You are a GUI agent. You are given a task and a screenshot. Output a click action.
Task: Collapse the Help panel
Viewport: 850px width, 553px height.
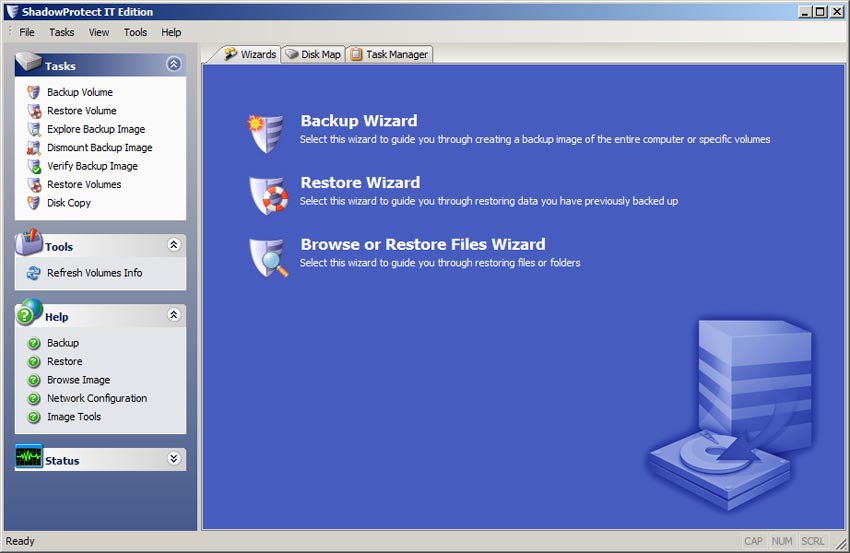tap(173, 314)
